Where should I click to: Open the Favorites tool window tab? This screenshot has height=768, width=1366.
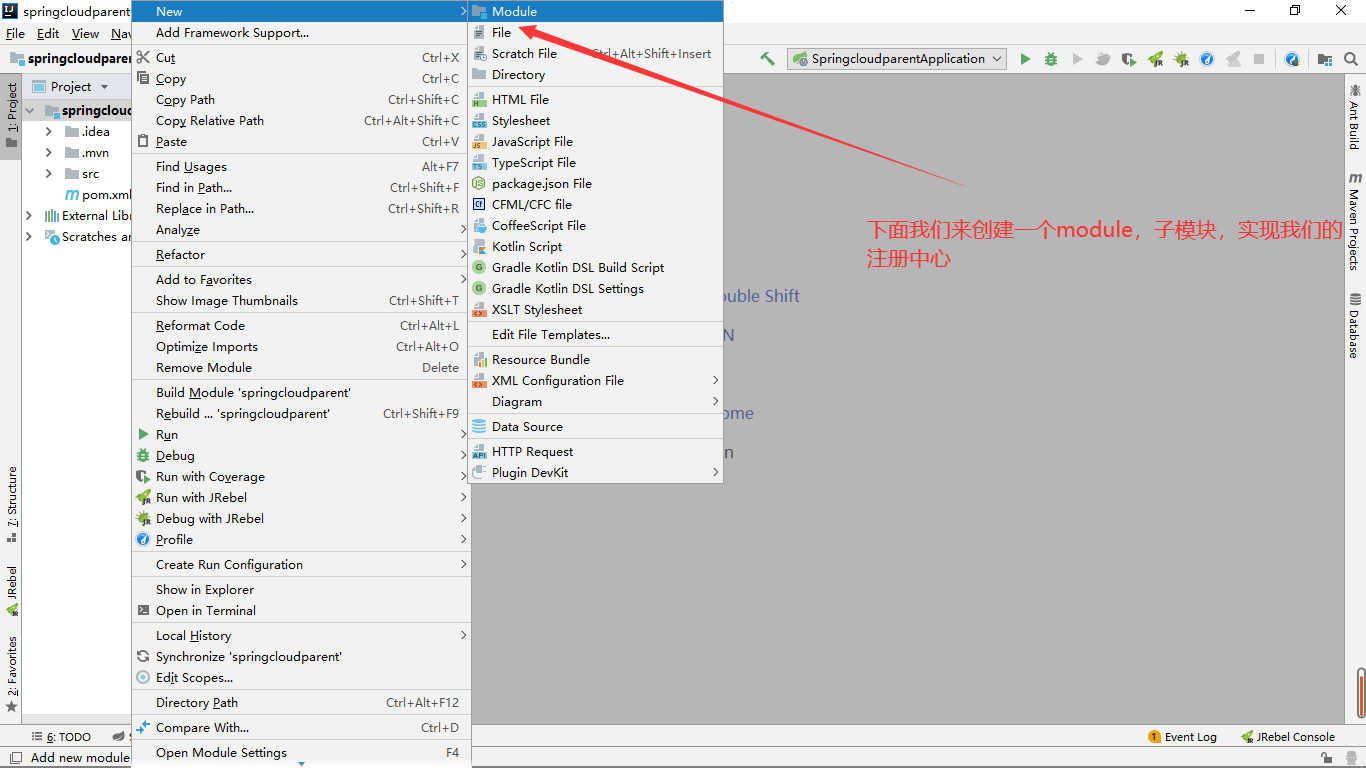[x=11, y=674]
